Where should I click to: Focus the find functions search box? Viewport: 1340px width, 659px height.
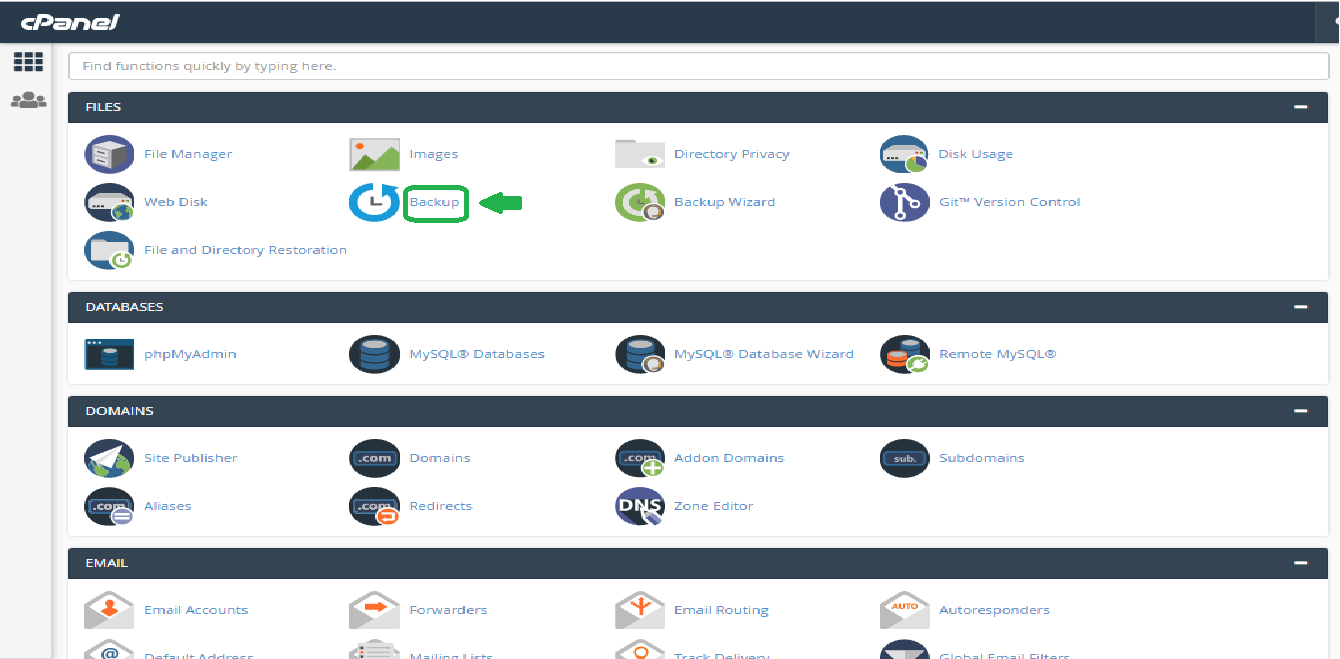[698, 66]
